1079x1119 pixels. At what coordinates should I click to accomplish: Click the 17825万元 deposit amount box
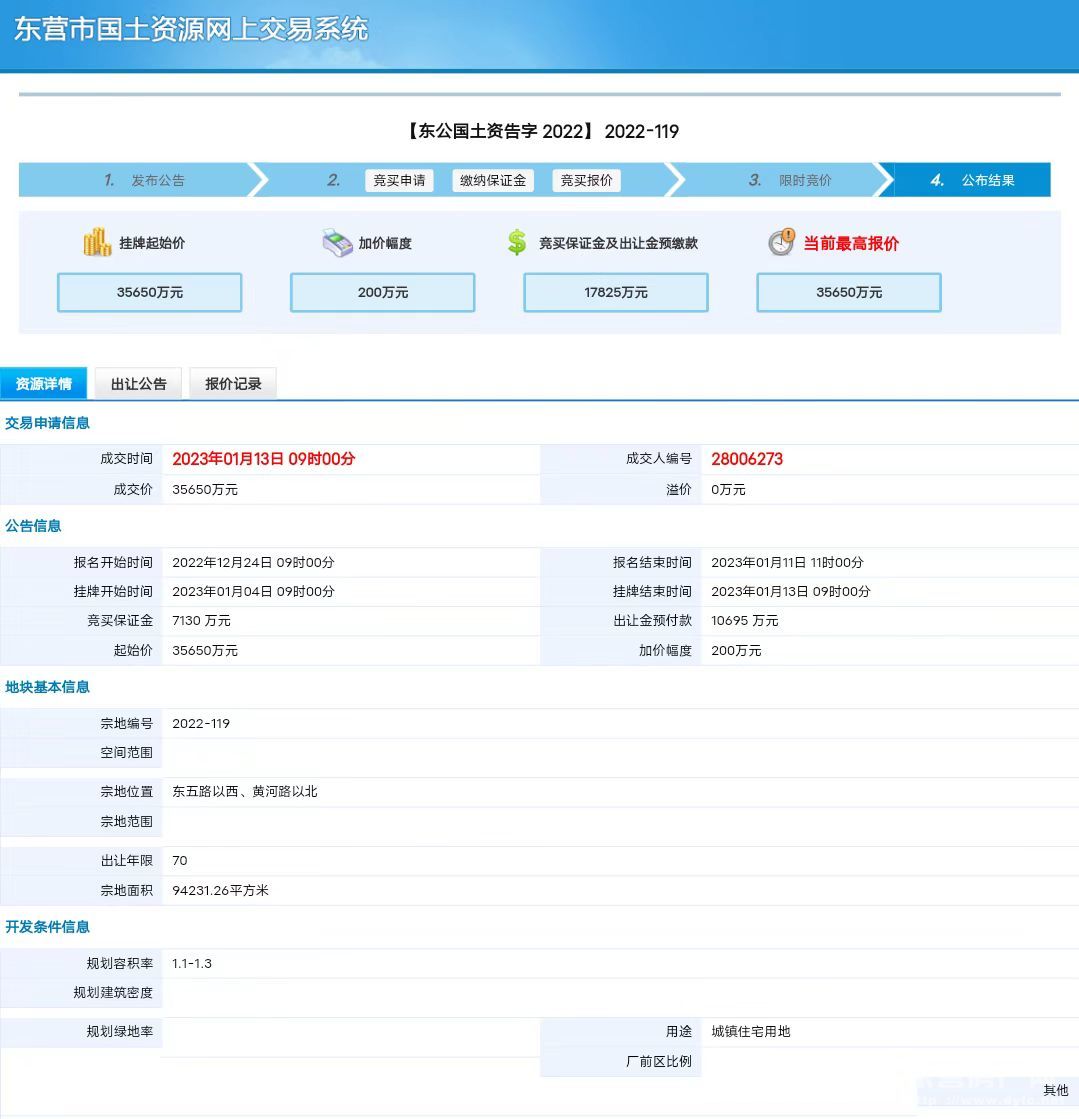tap(616, 293)
